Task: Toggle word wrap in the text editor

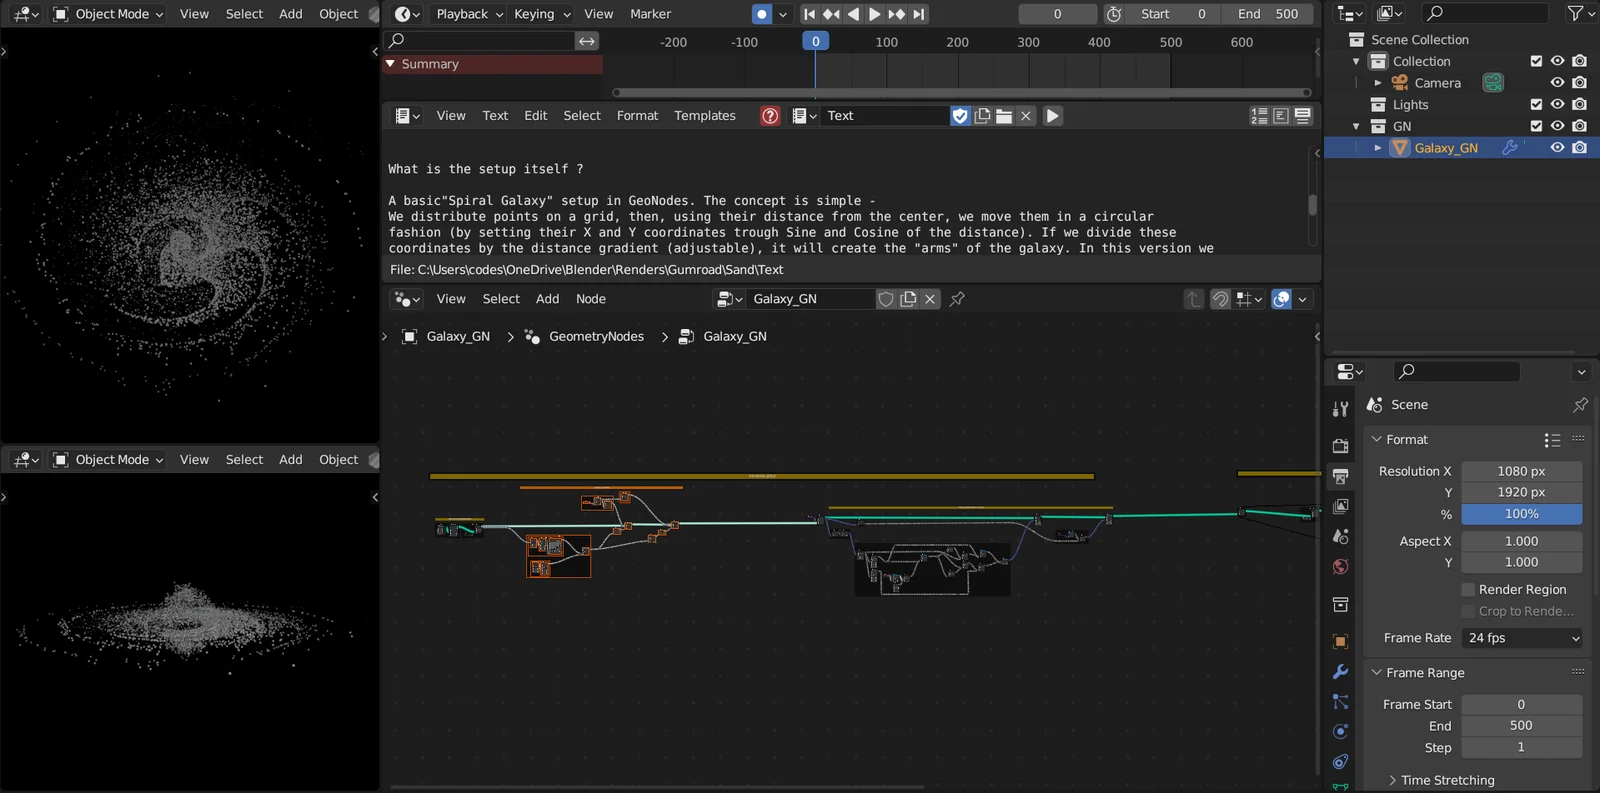Action: click(1281, 116)
